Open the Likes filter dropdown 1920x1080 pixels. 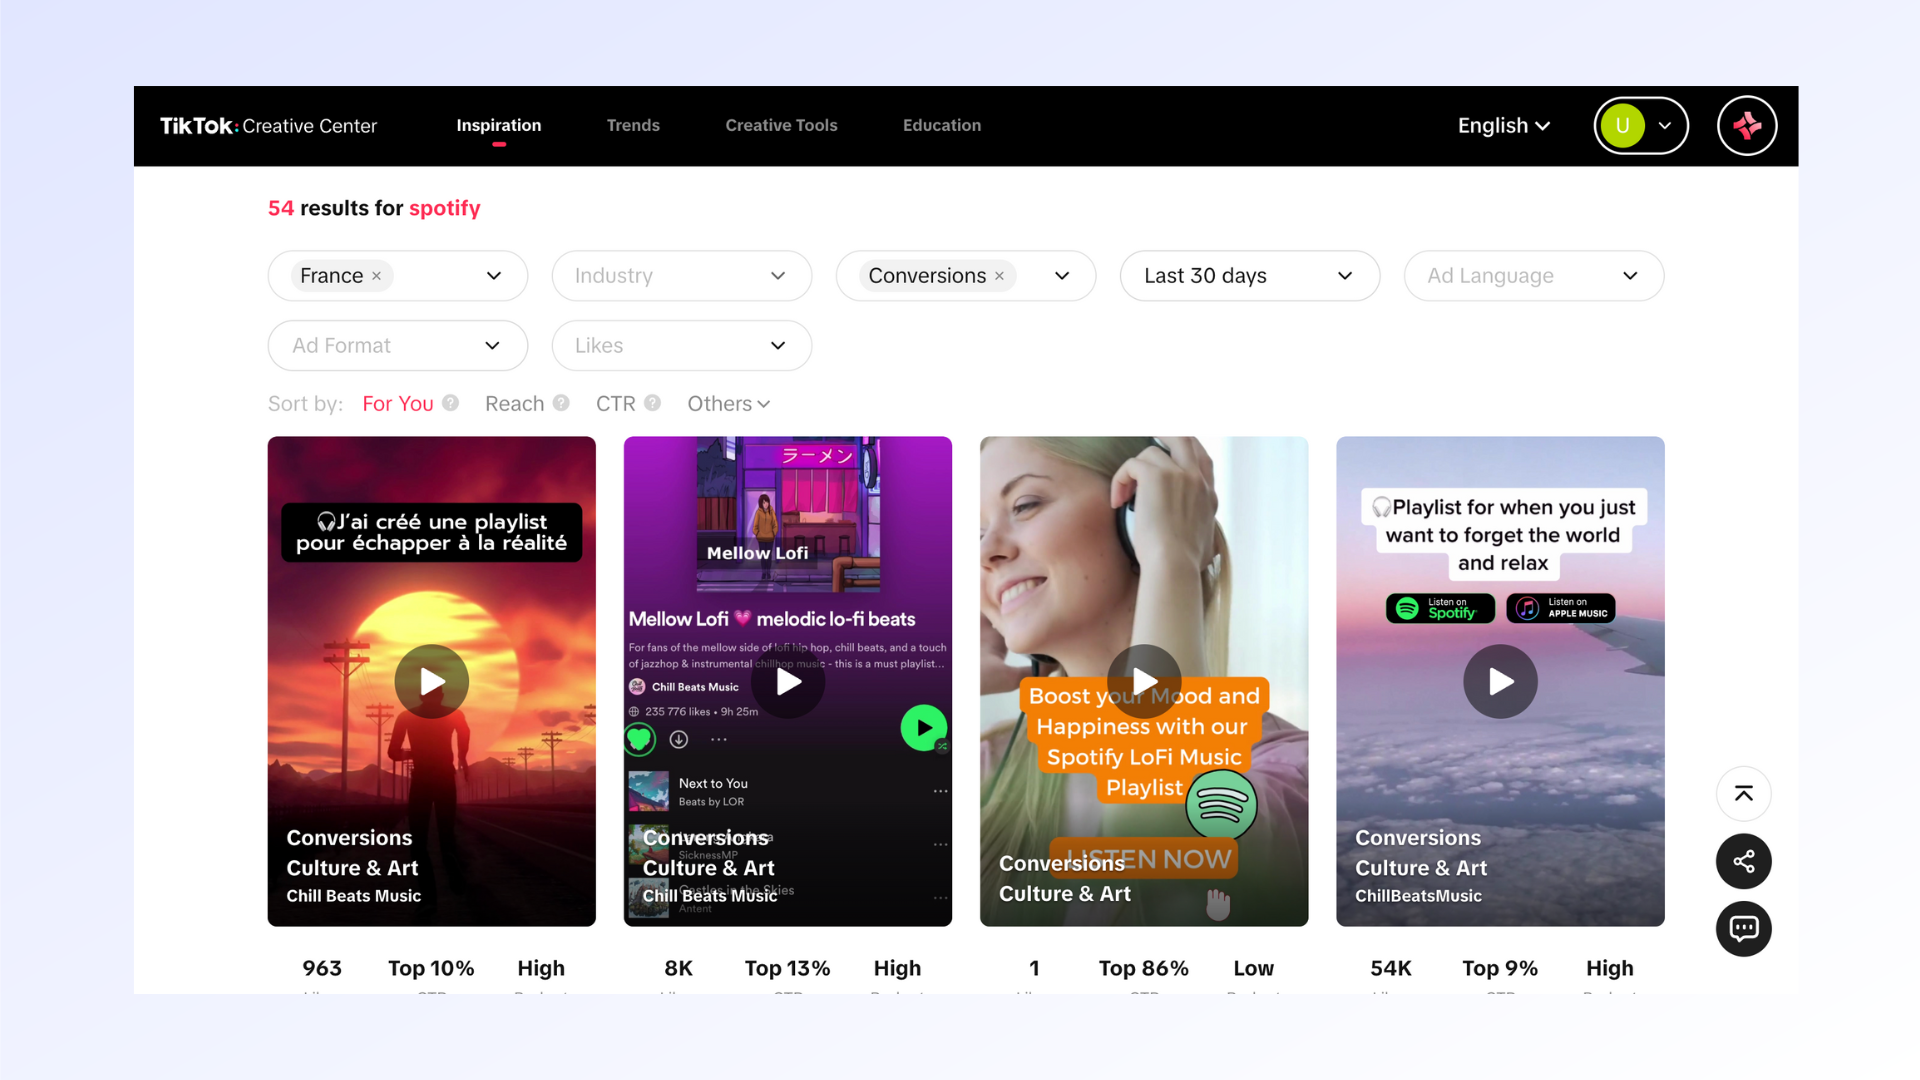click(681, 346)
